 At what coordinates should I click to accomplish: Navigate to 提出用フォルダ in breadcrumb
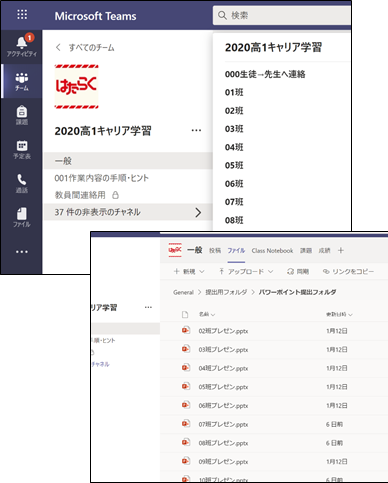coord(226,292)
